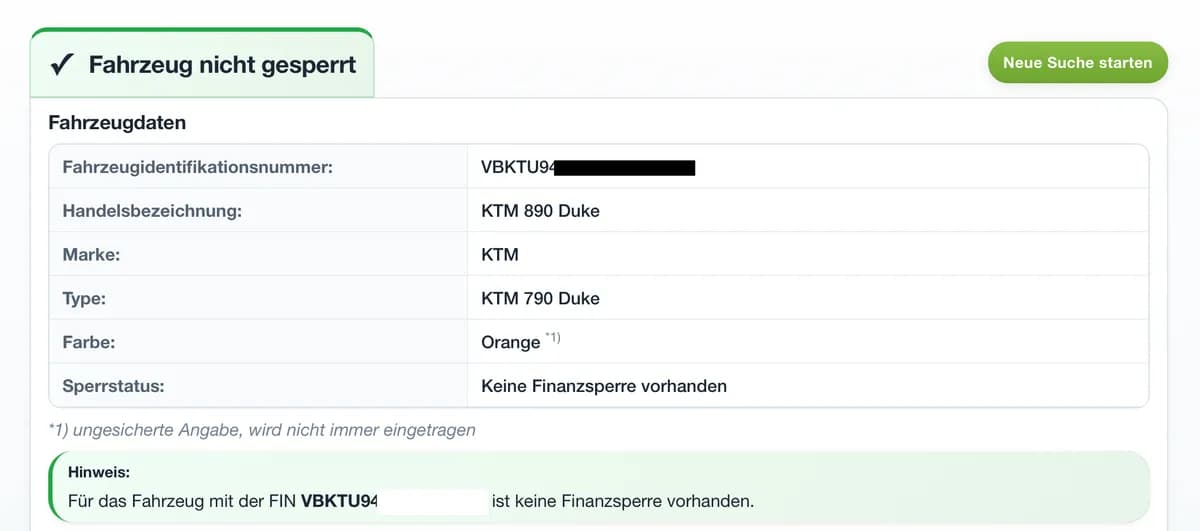Click the Orange color value
This screenshot has height=531, width=1200.
click(x=511, y=342)
